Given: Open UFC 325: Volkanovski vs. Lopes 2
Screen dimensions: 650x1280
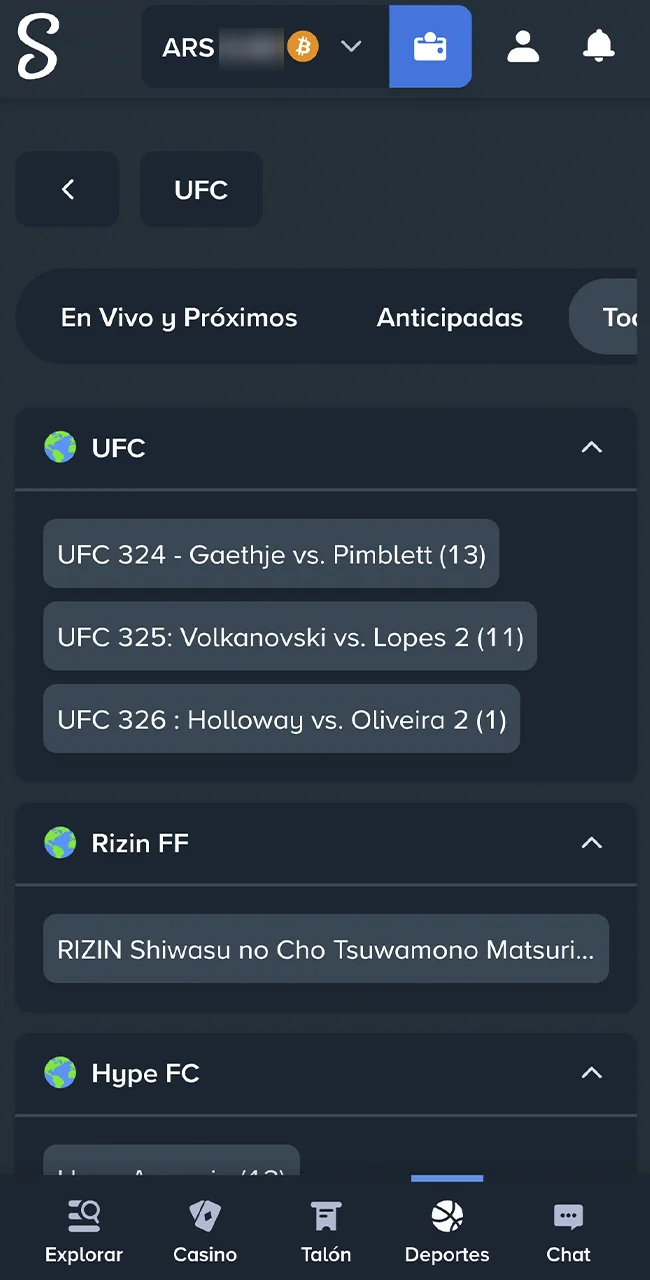Looking at the screenshot, I should click(x=290, y=637).
